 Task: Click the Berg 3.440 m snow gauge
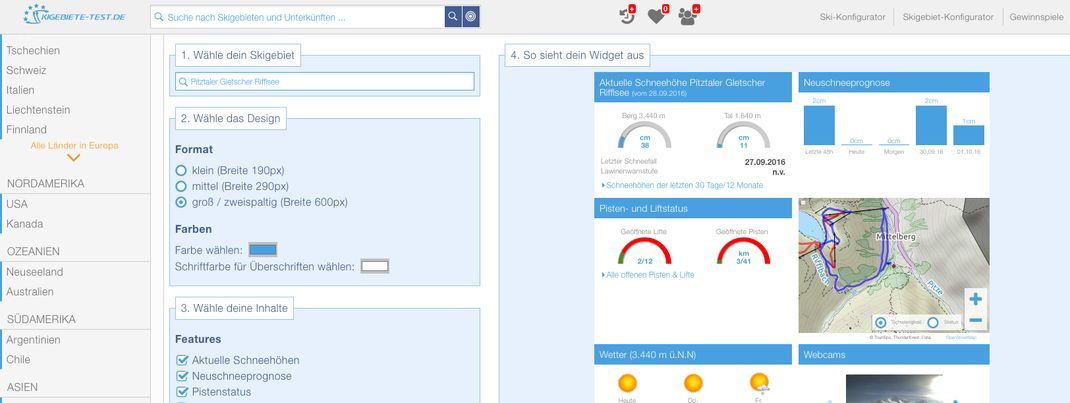(644, 135)
